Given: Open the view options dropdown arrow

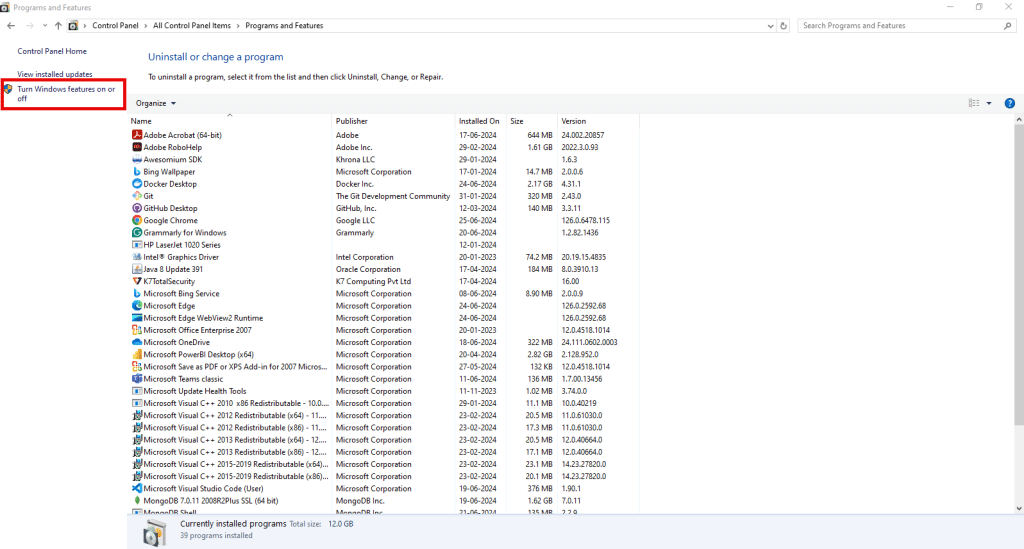Looking at the screenshot, I should coord(989,103).
